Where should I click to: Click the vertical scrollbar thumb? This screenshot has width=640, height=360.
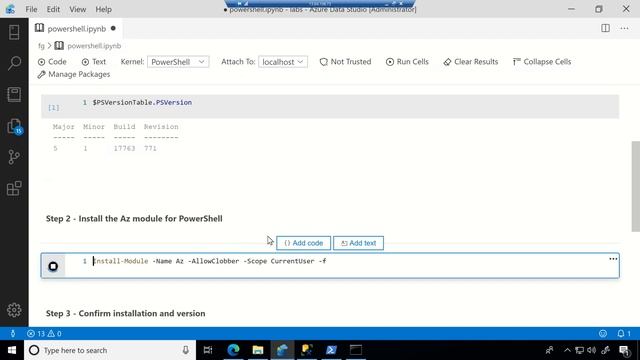click(636, 186)
